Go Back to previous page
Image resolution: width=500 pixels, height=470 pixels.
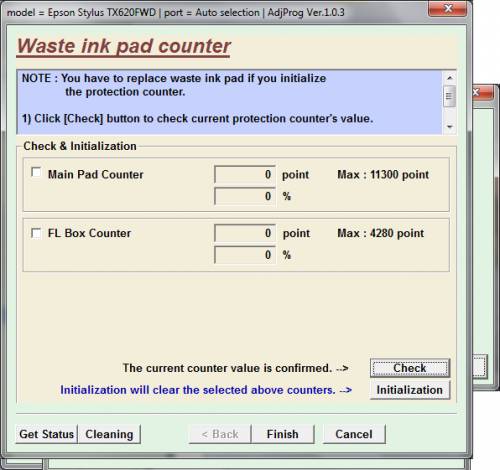point(220,434)
